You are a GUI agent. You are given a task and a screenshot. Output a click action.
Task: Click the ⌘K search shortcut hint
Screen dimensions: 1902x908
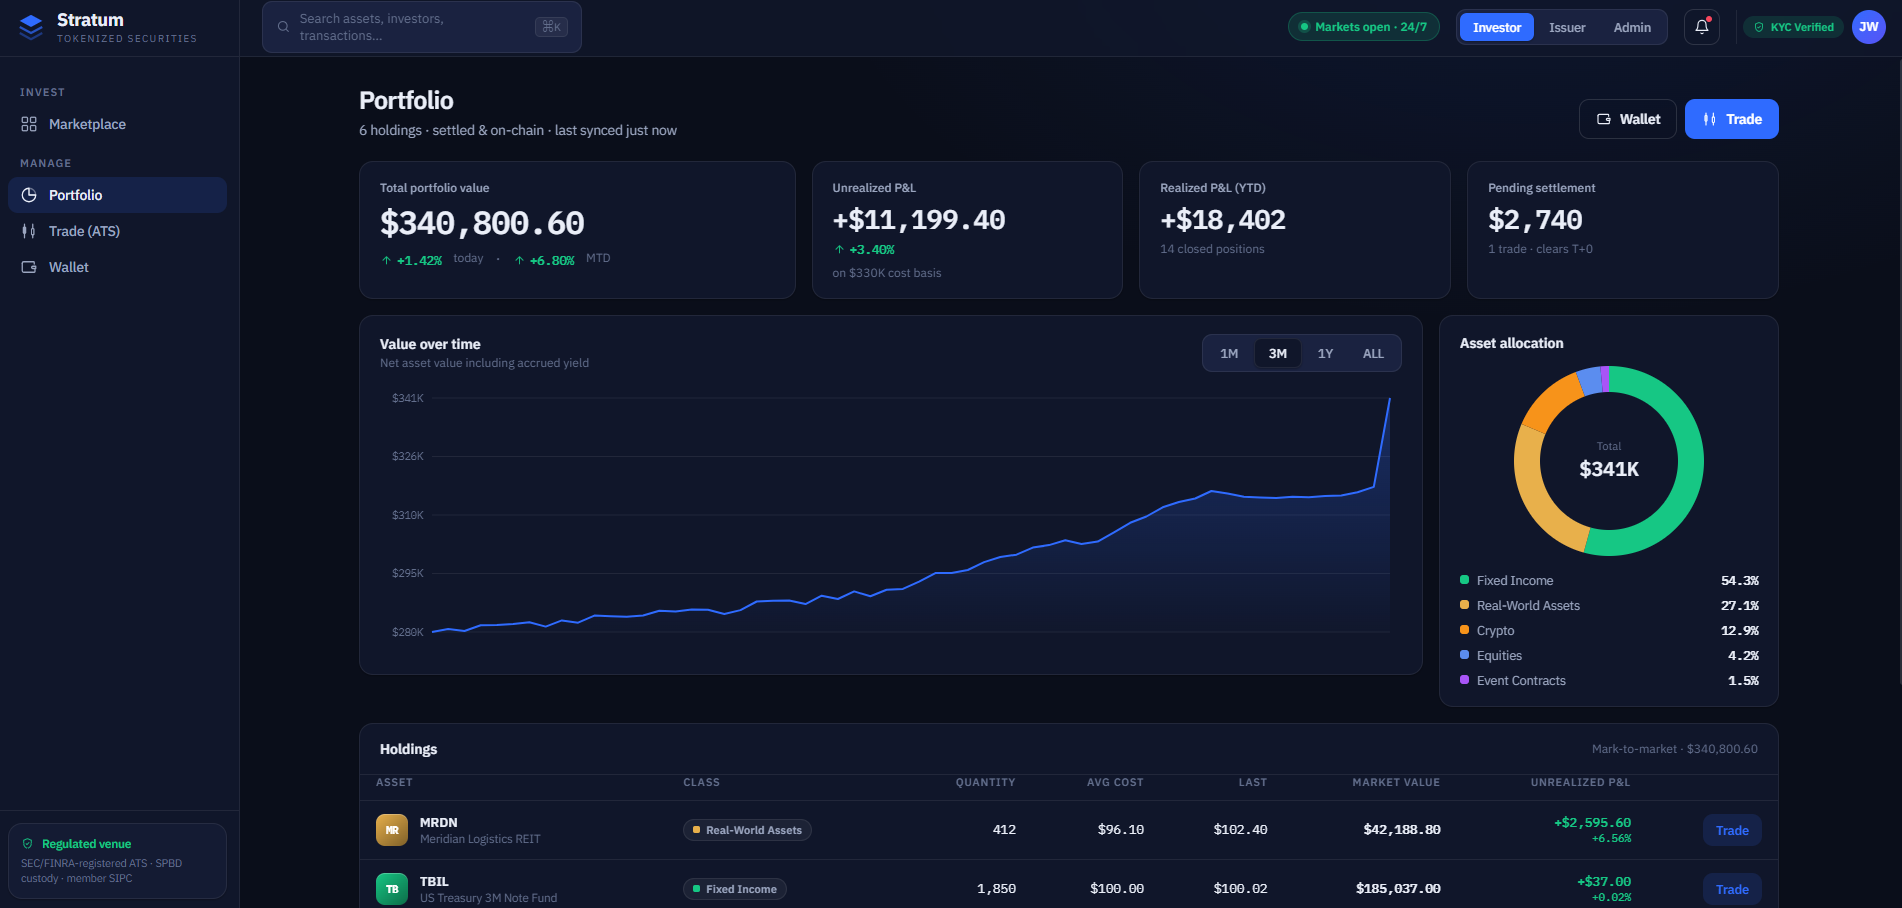coord(551,27)
